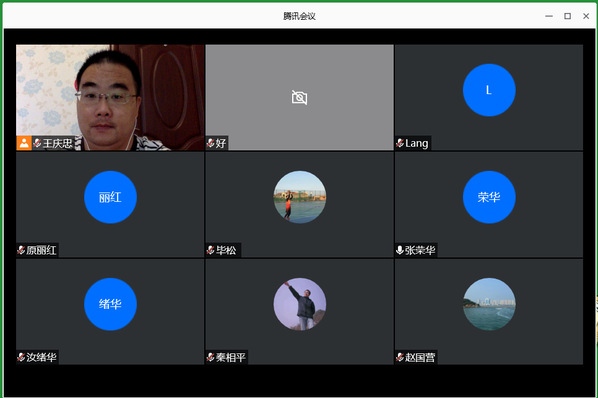Click 秦相平's profile photo avatar
This screenshot has height=398, width=598.
pos(300,304)
